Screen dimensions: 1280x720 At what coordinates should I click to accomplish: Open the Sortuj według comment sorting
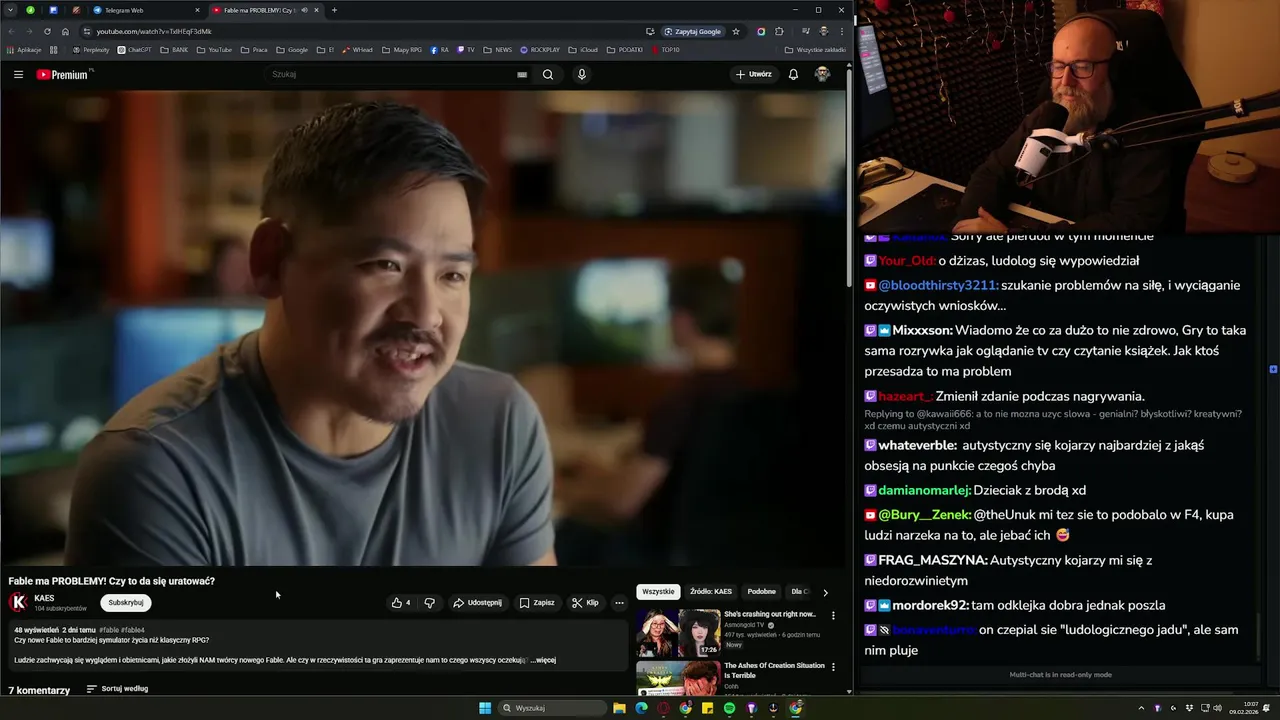117,689
